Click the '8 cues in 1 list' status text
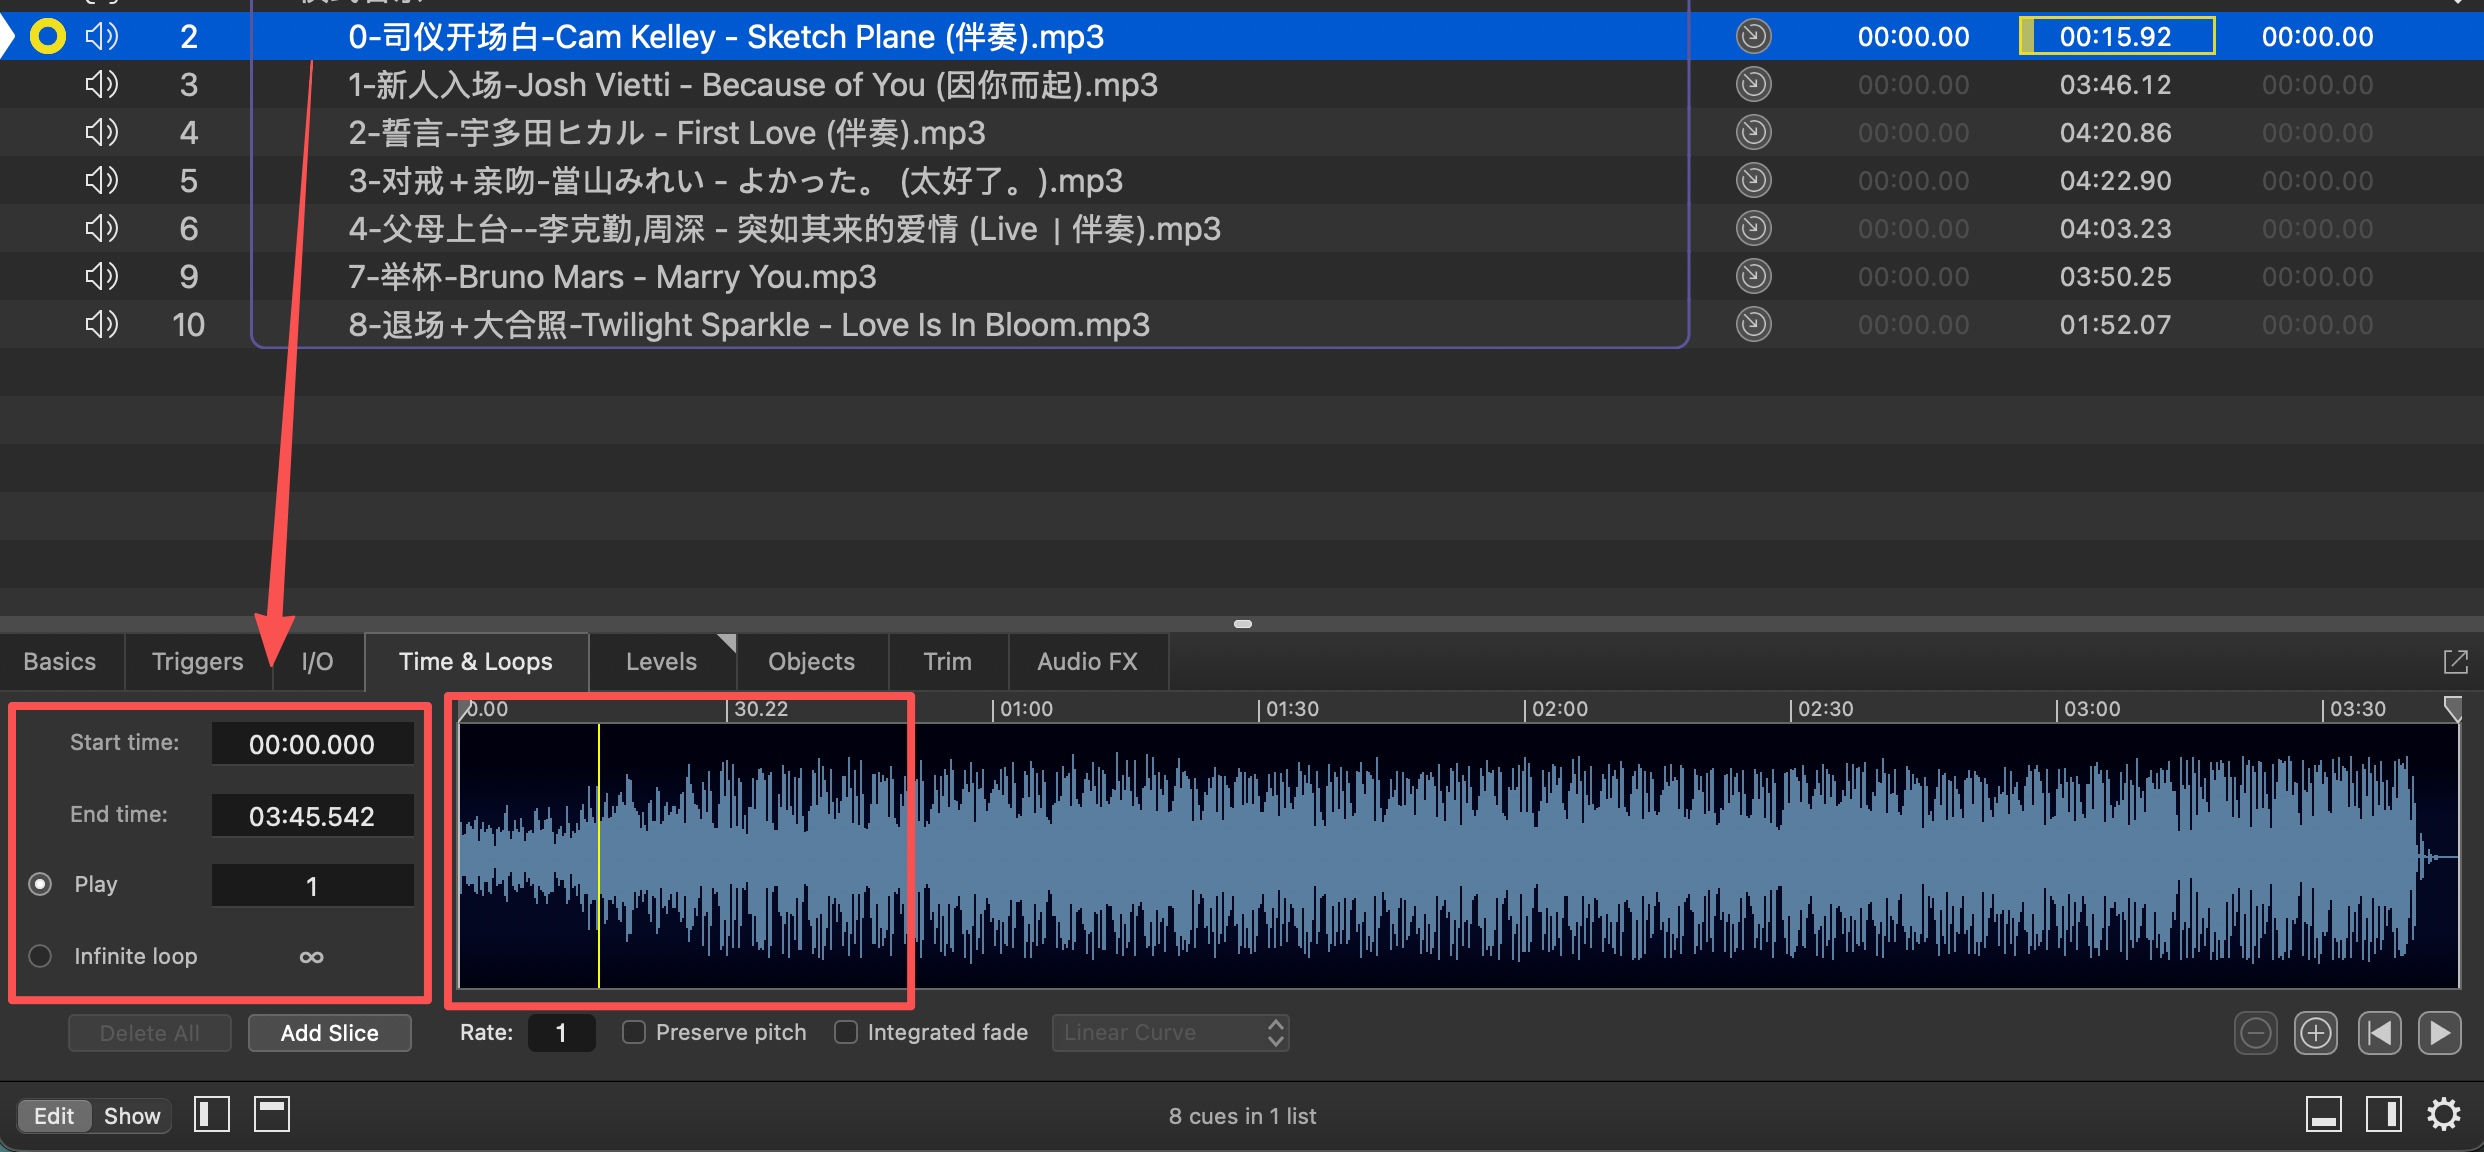Image resolution: width=2484 pixels, height=1152 pixels. coord(1242,1116)
